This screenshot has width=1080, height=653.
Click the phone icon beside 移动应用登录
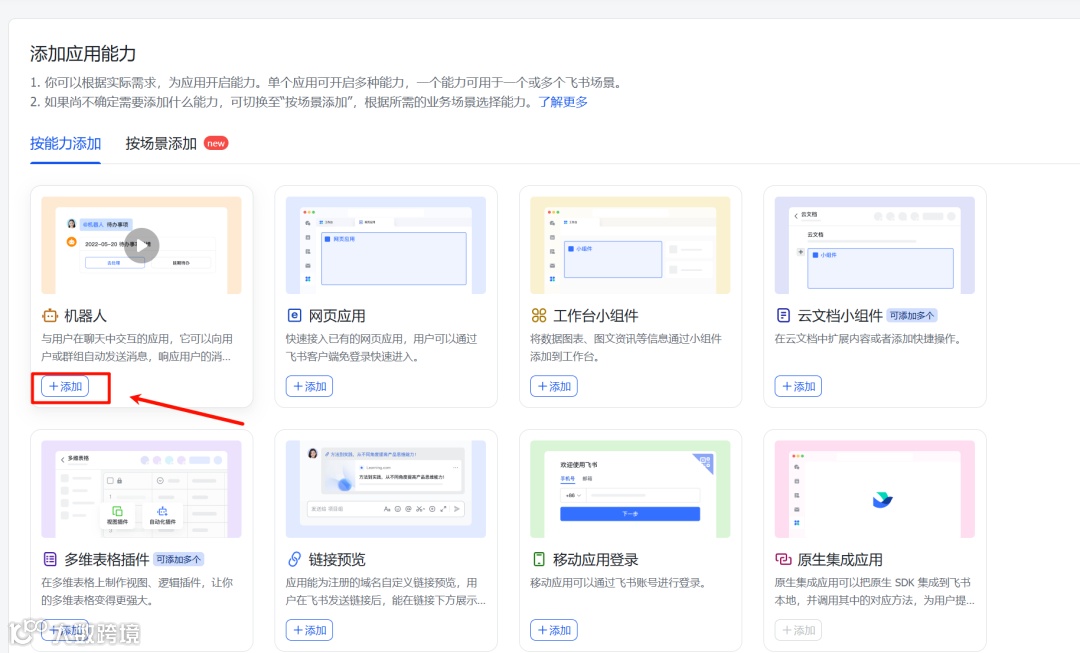(539, 559)
